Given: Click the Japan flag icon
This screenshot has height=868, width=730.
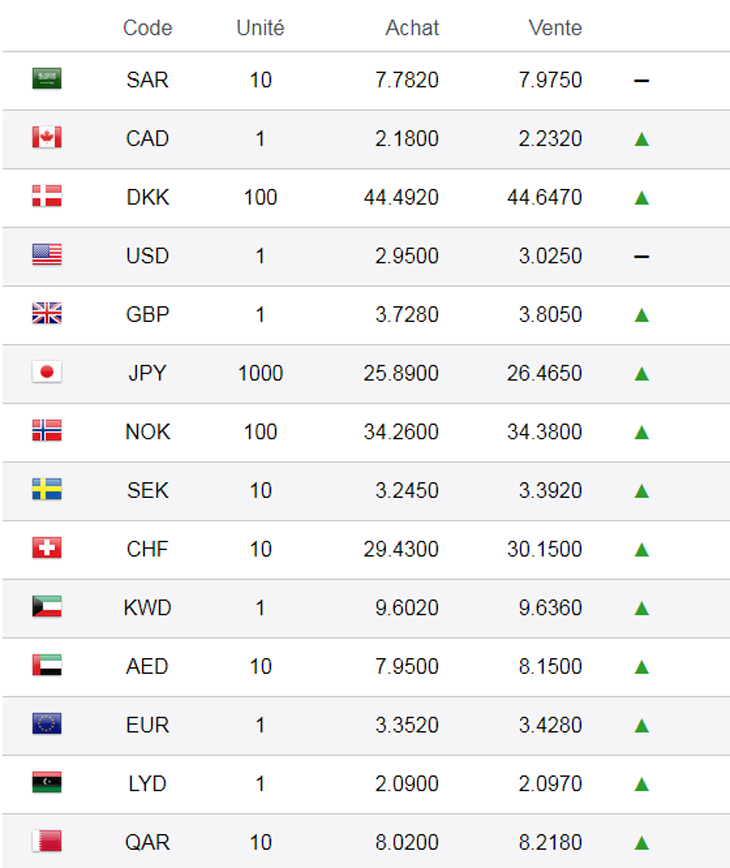Looking at the screenshot, I should click(x=47, y=373).
